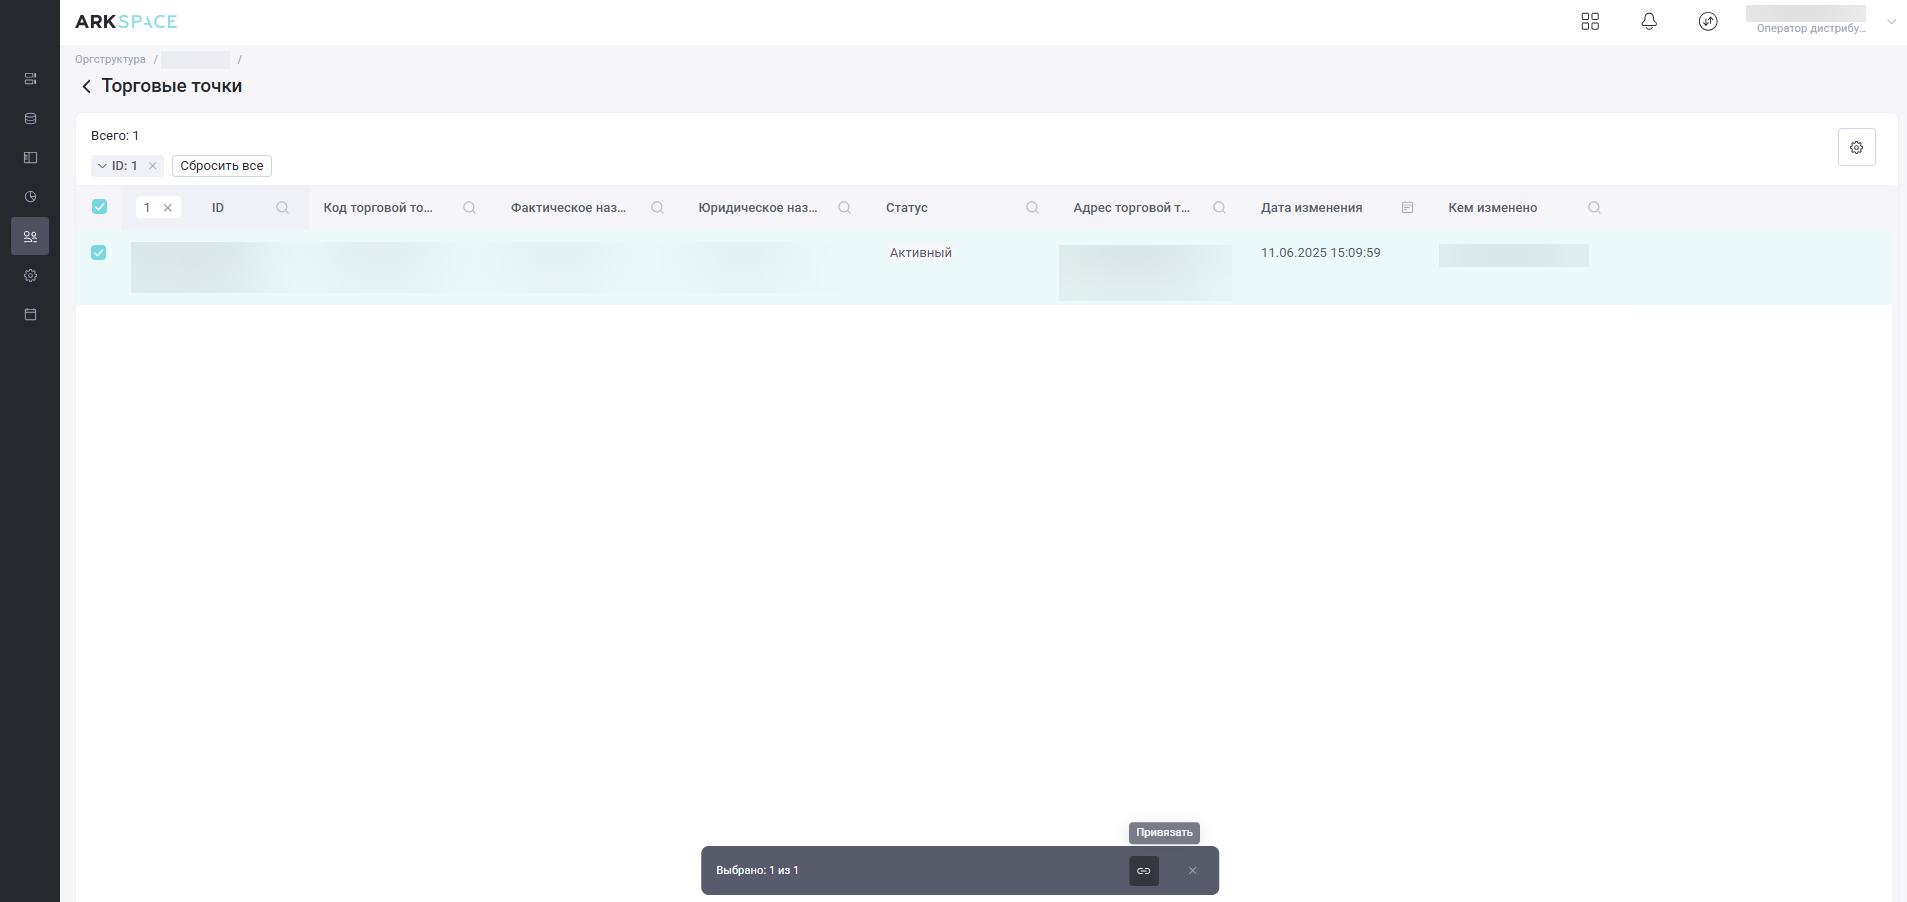Open the Оргструктура breadcrumb link
Screen dimensions: 1907x902
[x=110, y=59]
